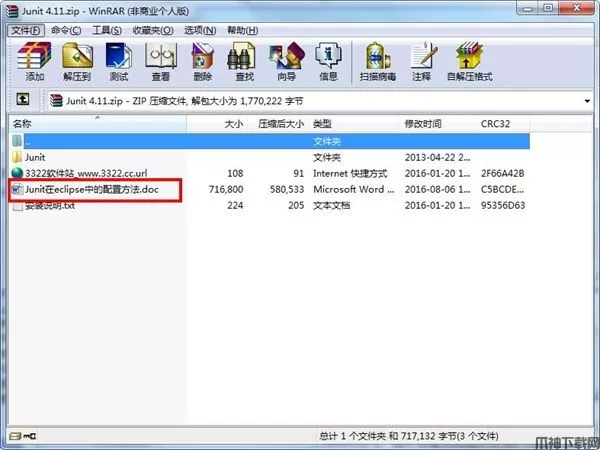The height and width of the screenshot is (450, 600).
Task: Click the globe icon of 3322软件站 url file
Action: [x=17, y=173]
